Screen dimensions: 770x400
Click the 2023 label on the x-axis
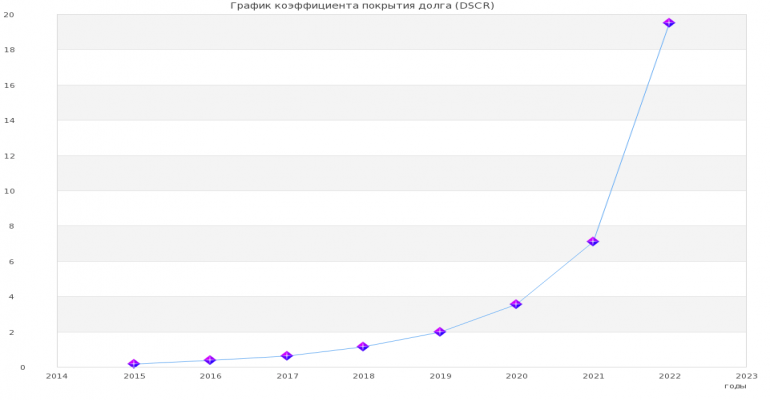[x=746, y=376]
